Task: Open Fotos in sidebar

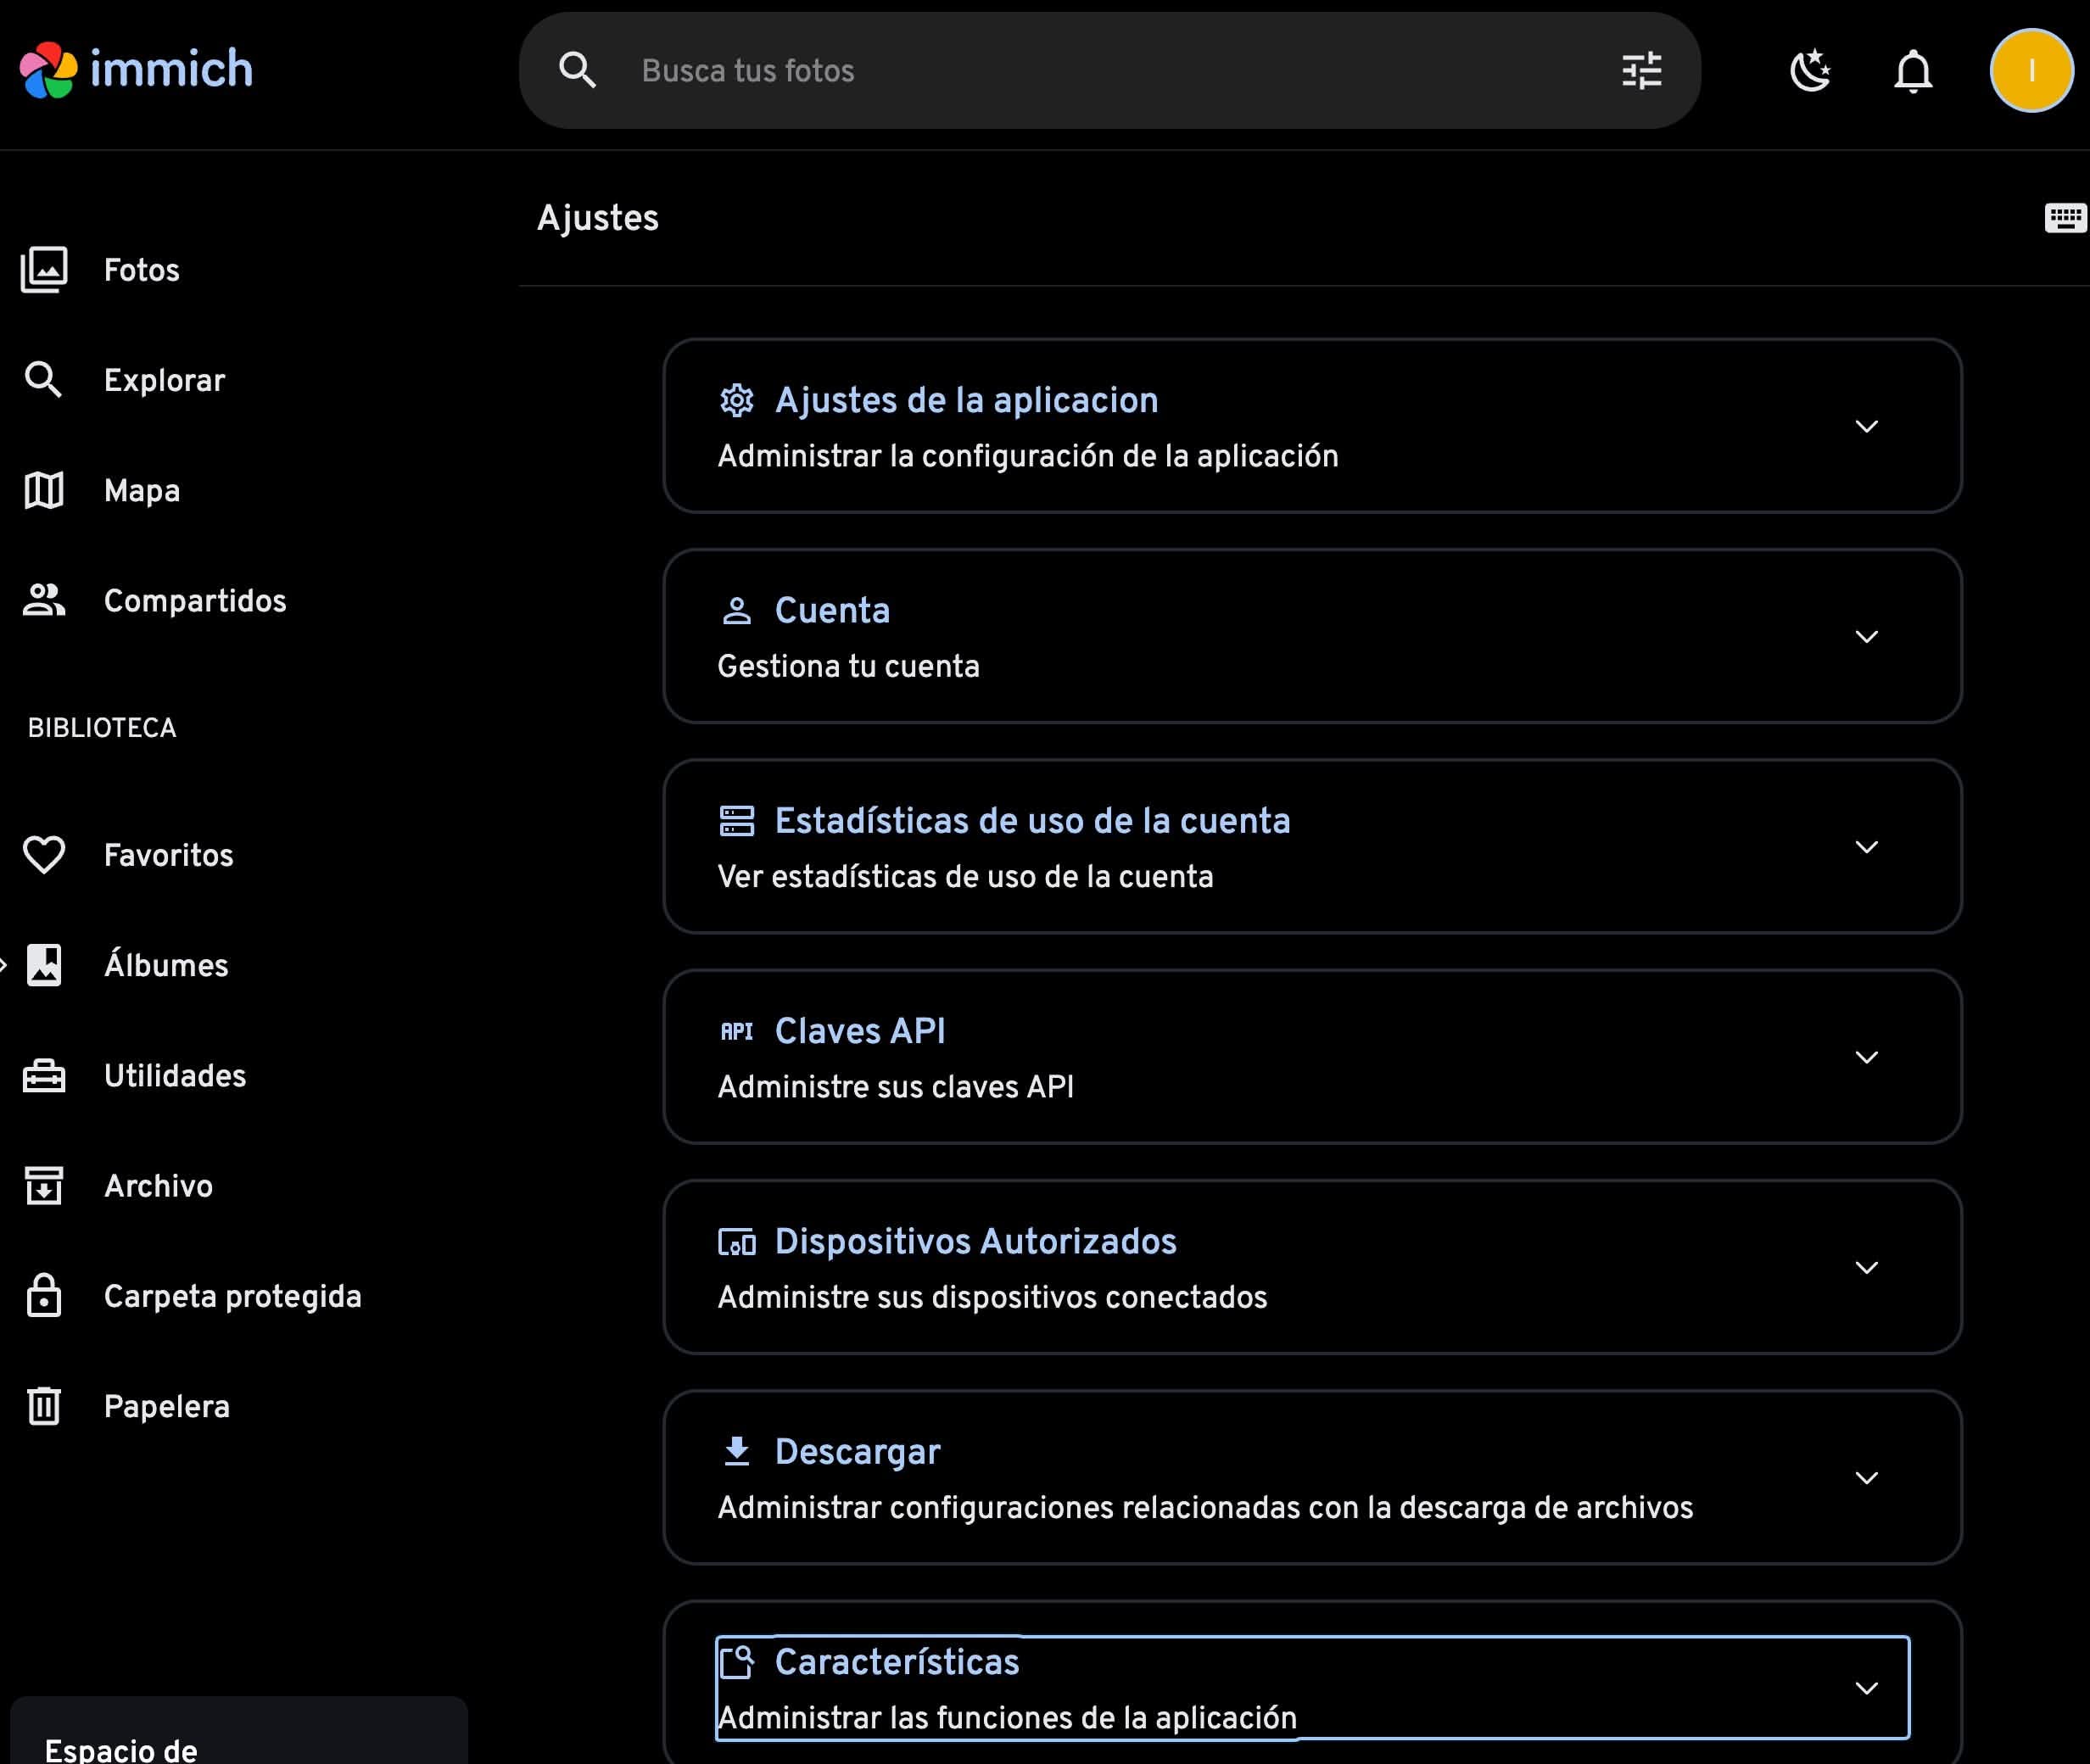Action: click(141, 270)
